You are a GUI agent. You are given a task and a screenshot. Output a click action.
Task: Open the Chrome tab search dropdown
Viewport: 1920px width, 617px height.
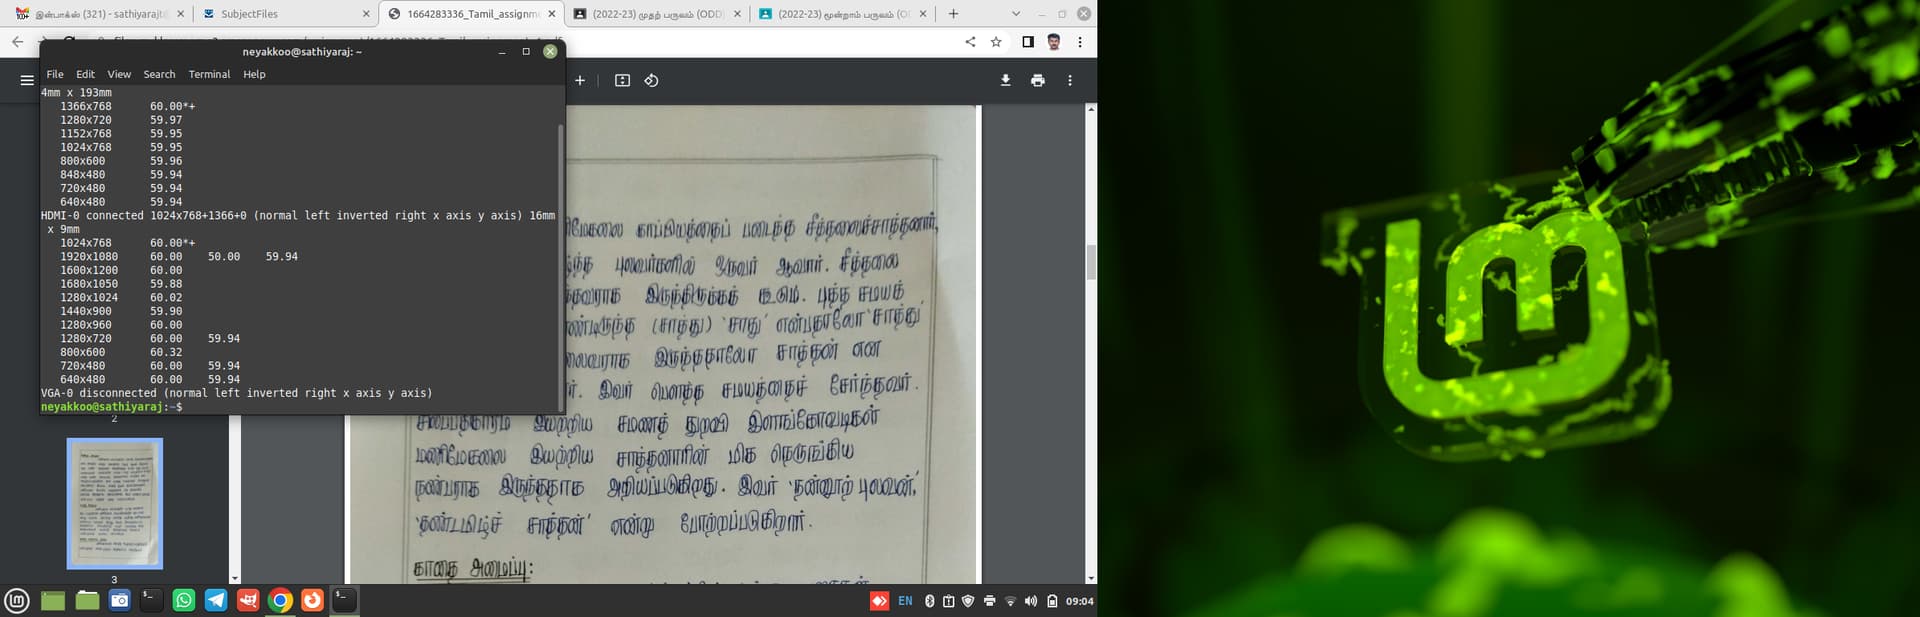(1016, 14)
